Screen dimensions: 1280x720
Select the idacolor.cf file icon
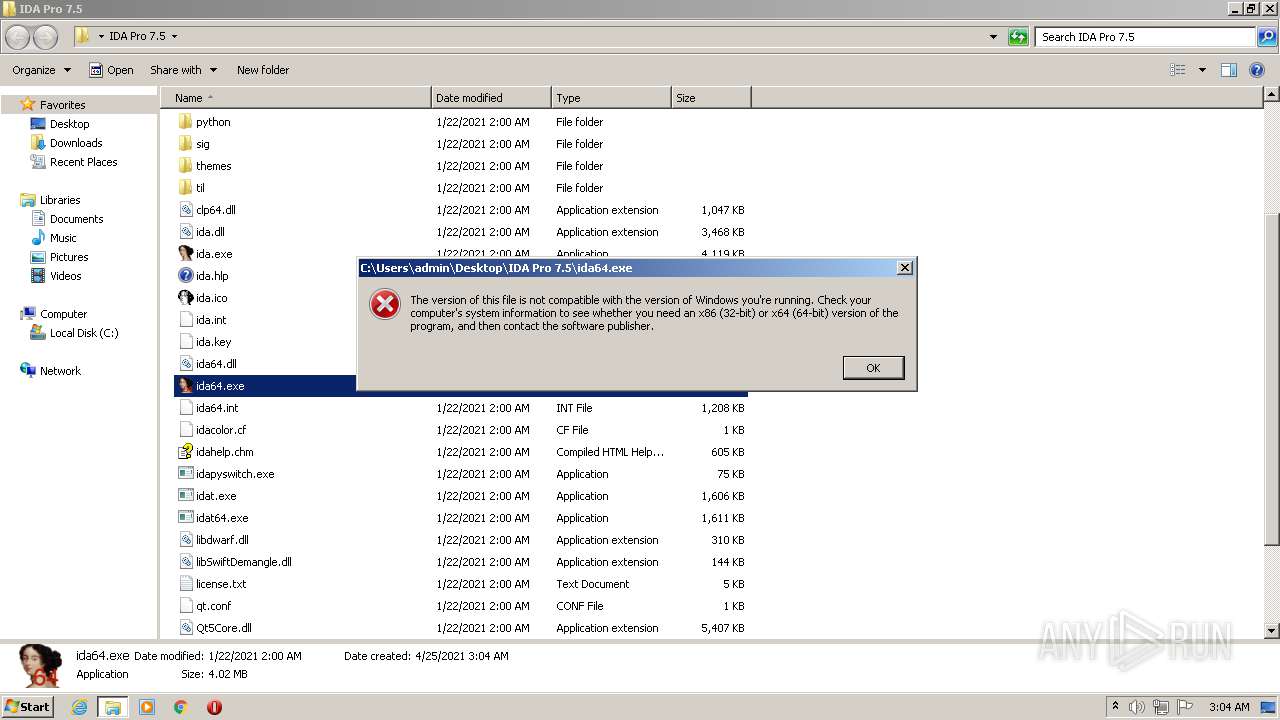[185, 430]
